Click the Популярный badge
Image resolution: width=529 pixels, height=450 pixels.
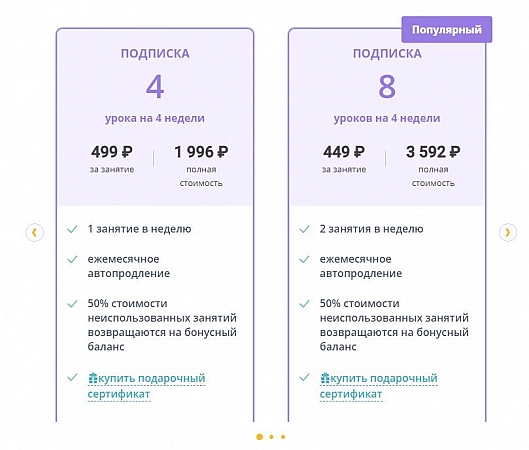coord(447,30)
